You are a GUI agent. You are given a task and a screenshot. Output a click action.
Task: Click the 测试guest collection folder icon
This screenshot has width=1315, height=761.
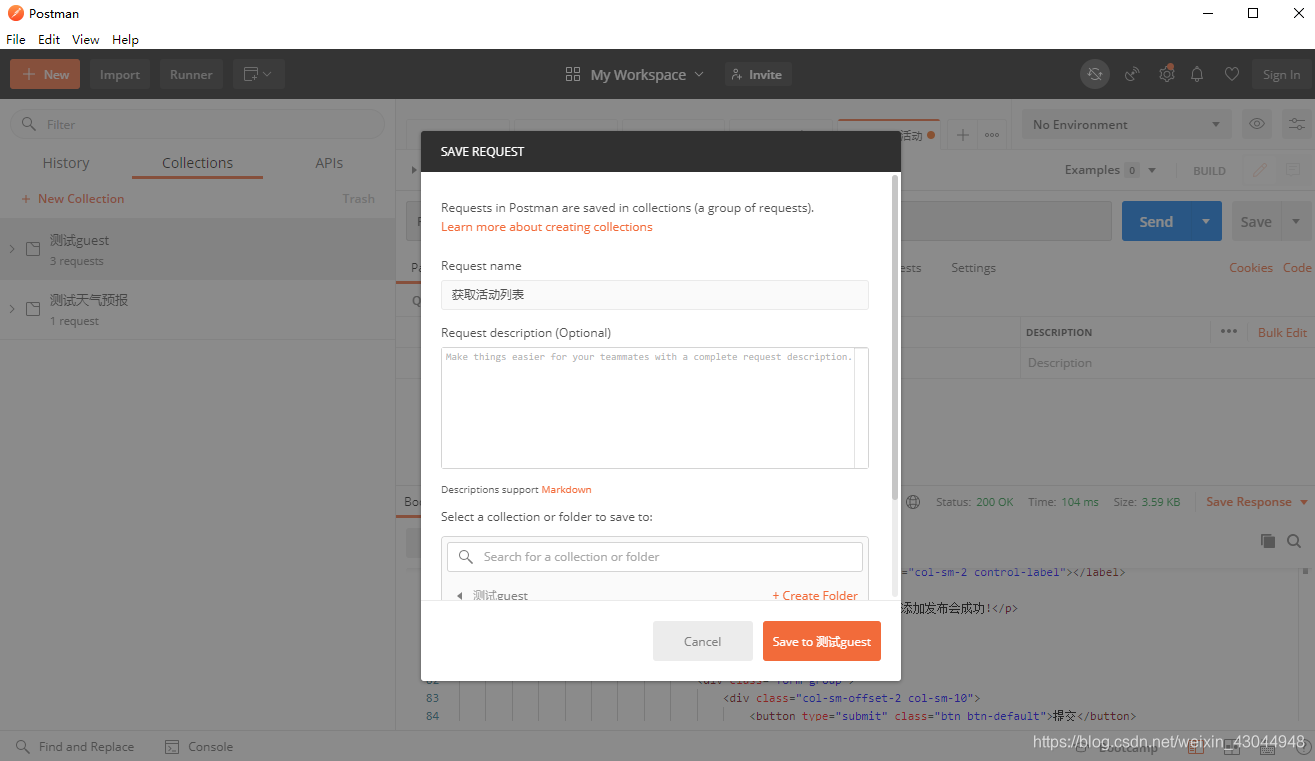[x=33, y=249]
